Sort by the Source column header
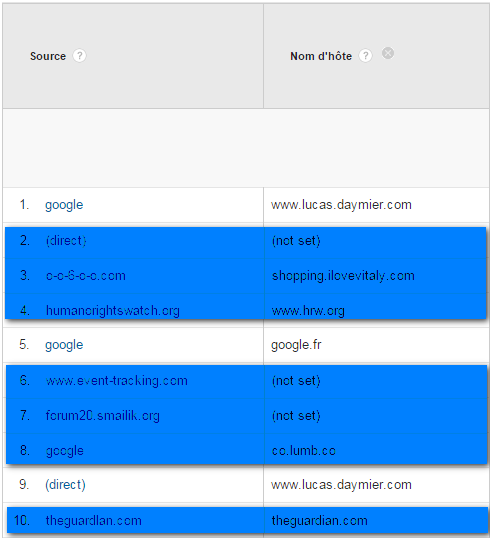 coord(48,56)
